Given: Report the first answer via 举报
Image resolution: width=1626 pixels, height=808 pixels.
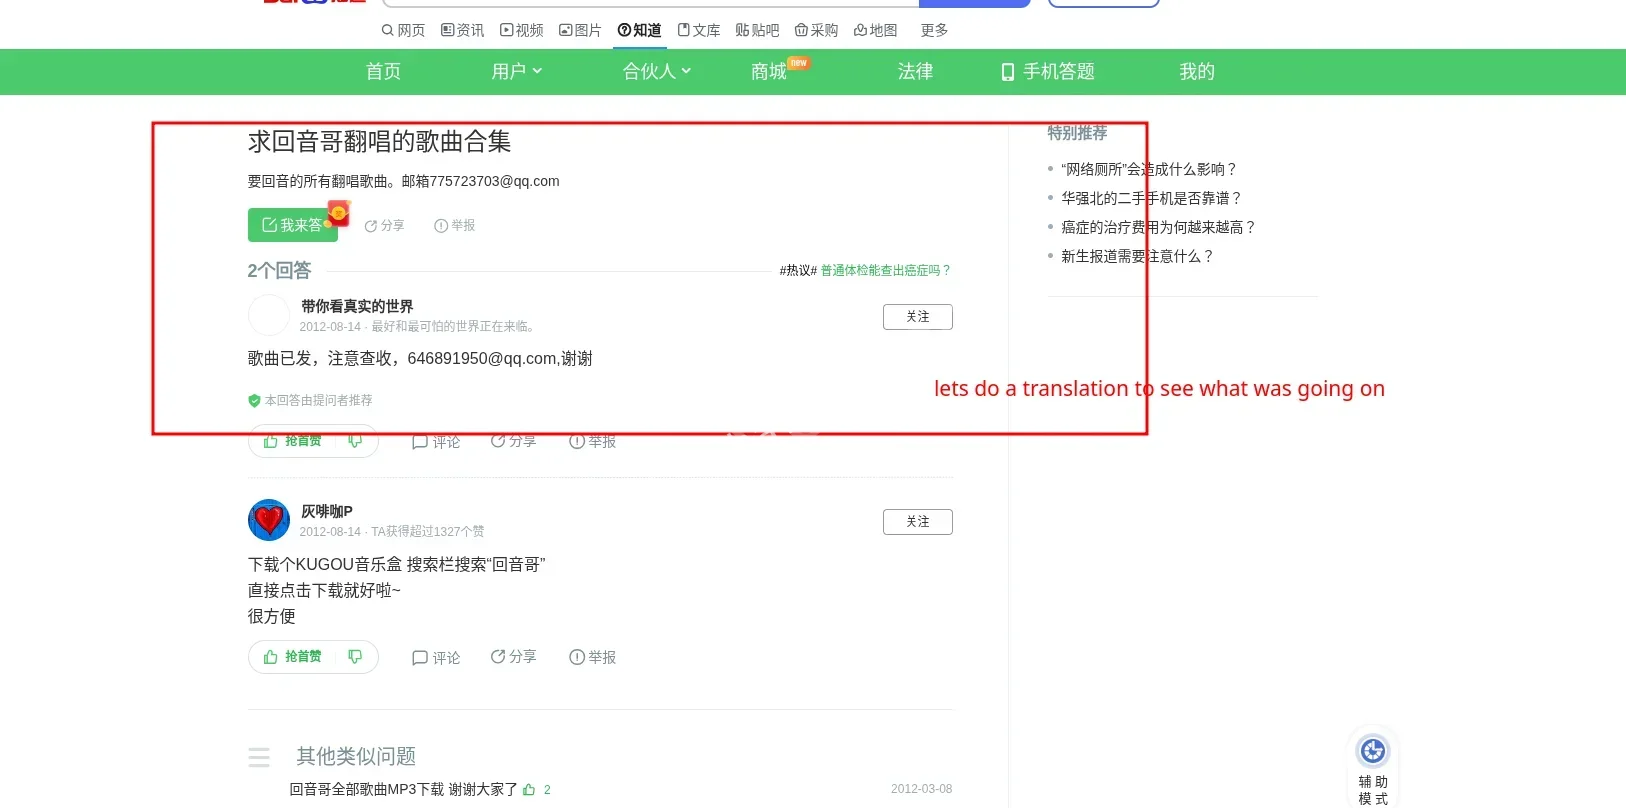Looking at the screenshot, I should pos(592,441).
